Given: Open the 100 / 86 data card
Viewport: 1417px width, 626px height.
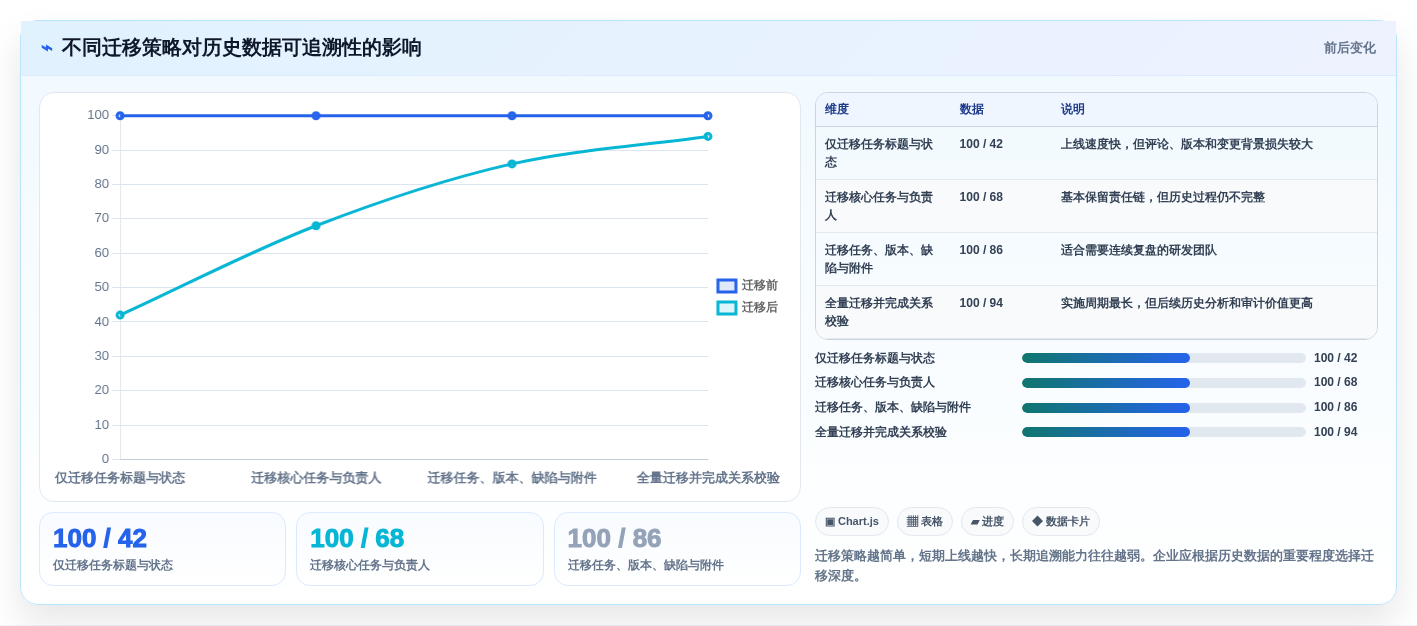Looking at the screenshot, I should pos(677,549).
